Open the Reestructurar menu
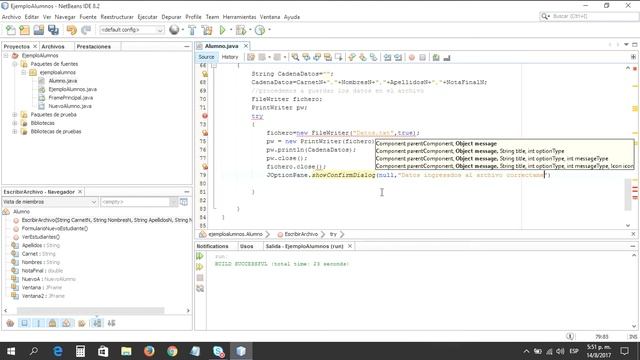640x360 pixels. pos(117,17)
